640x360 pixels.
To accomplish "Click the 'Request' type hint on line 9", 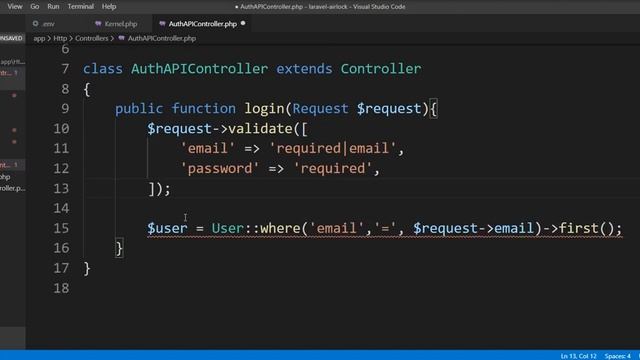I will point(320,109).
